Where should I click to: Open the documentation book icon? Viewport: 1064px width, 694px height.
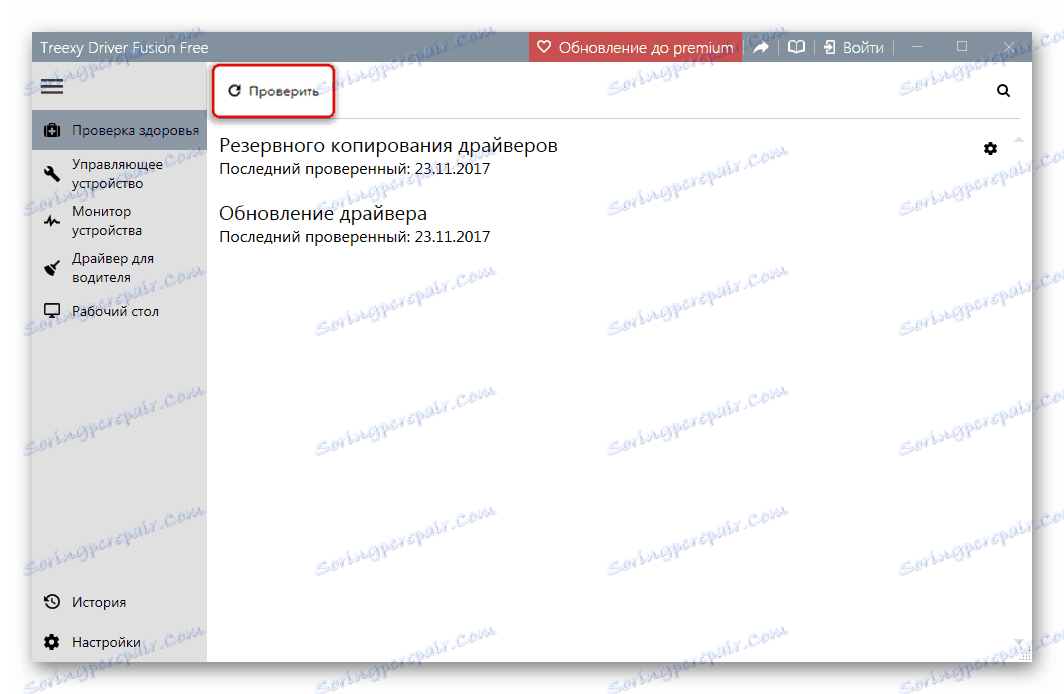pyautogui.click(x=795, y=46)
